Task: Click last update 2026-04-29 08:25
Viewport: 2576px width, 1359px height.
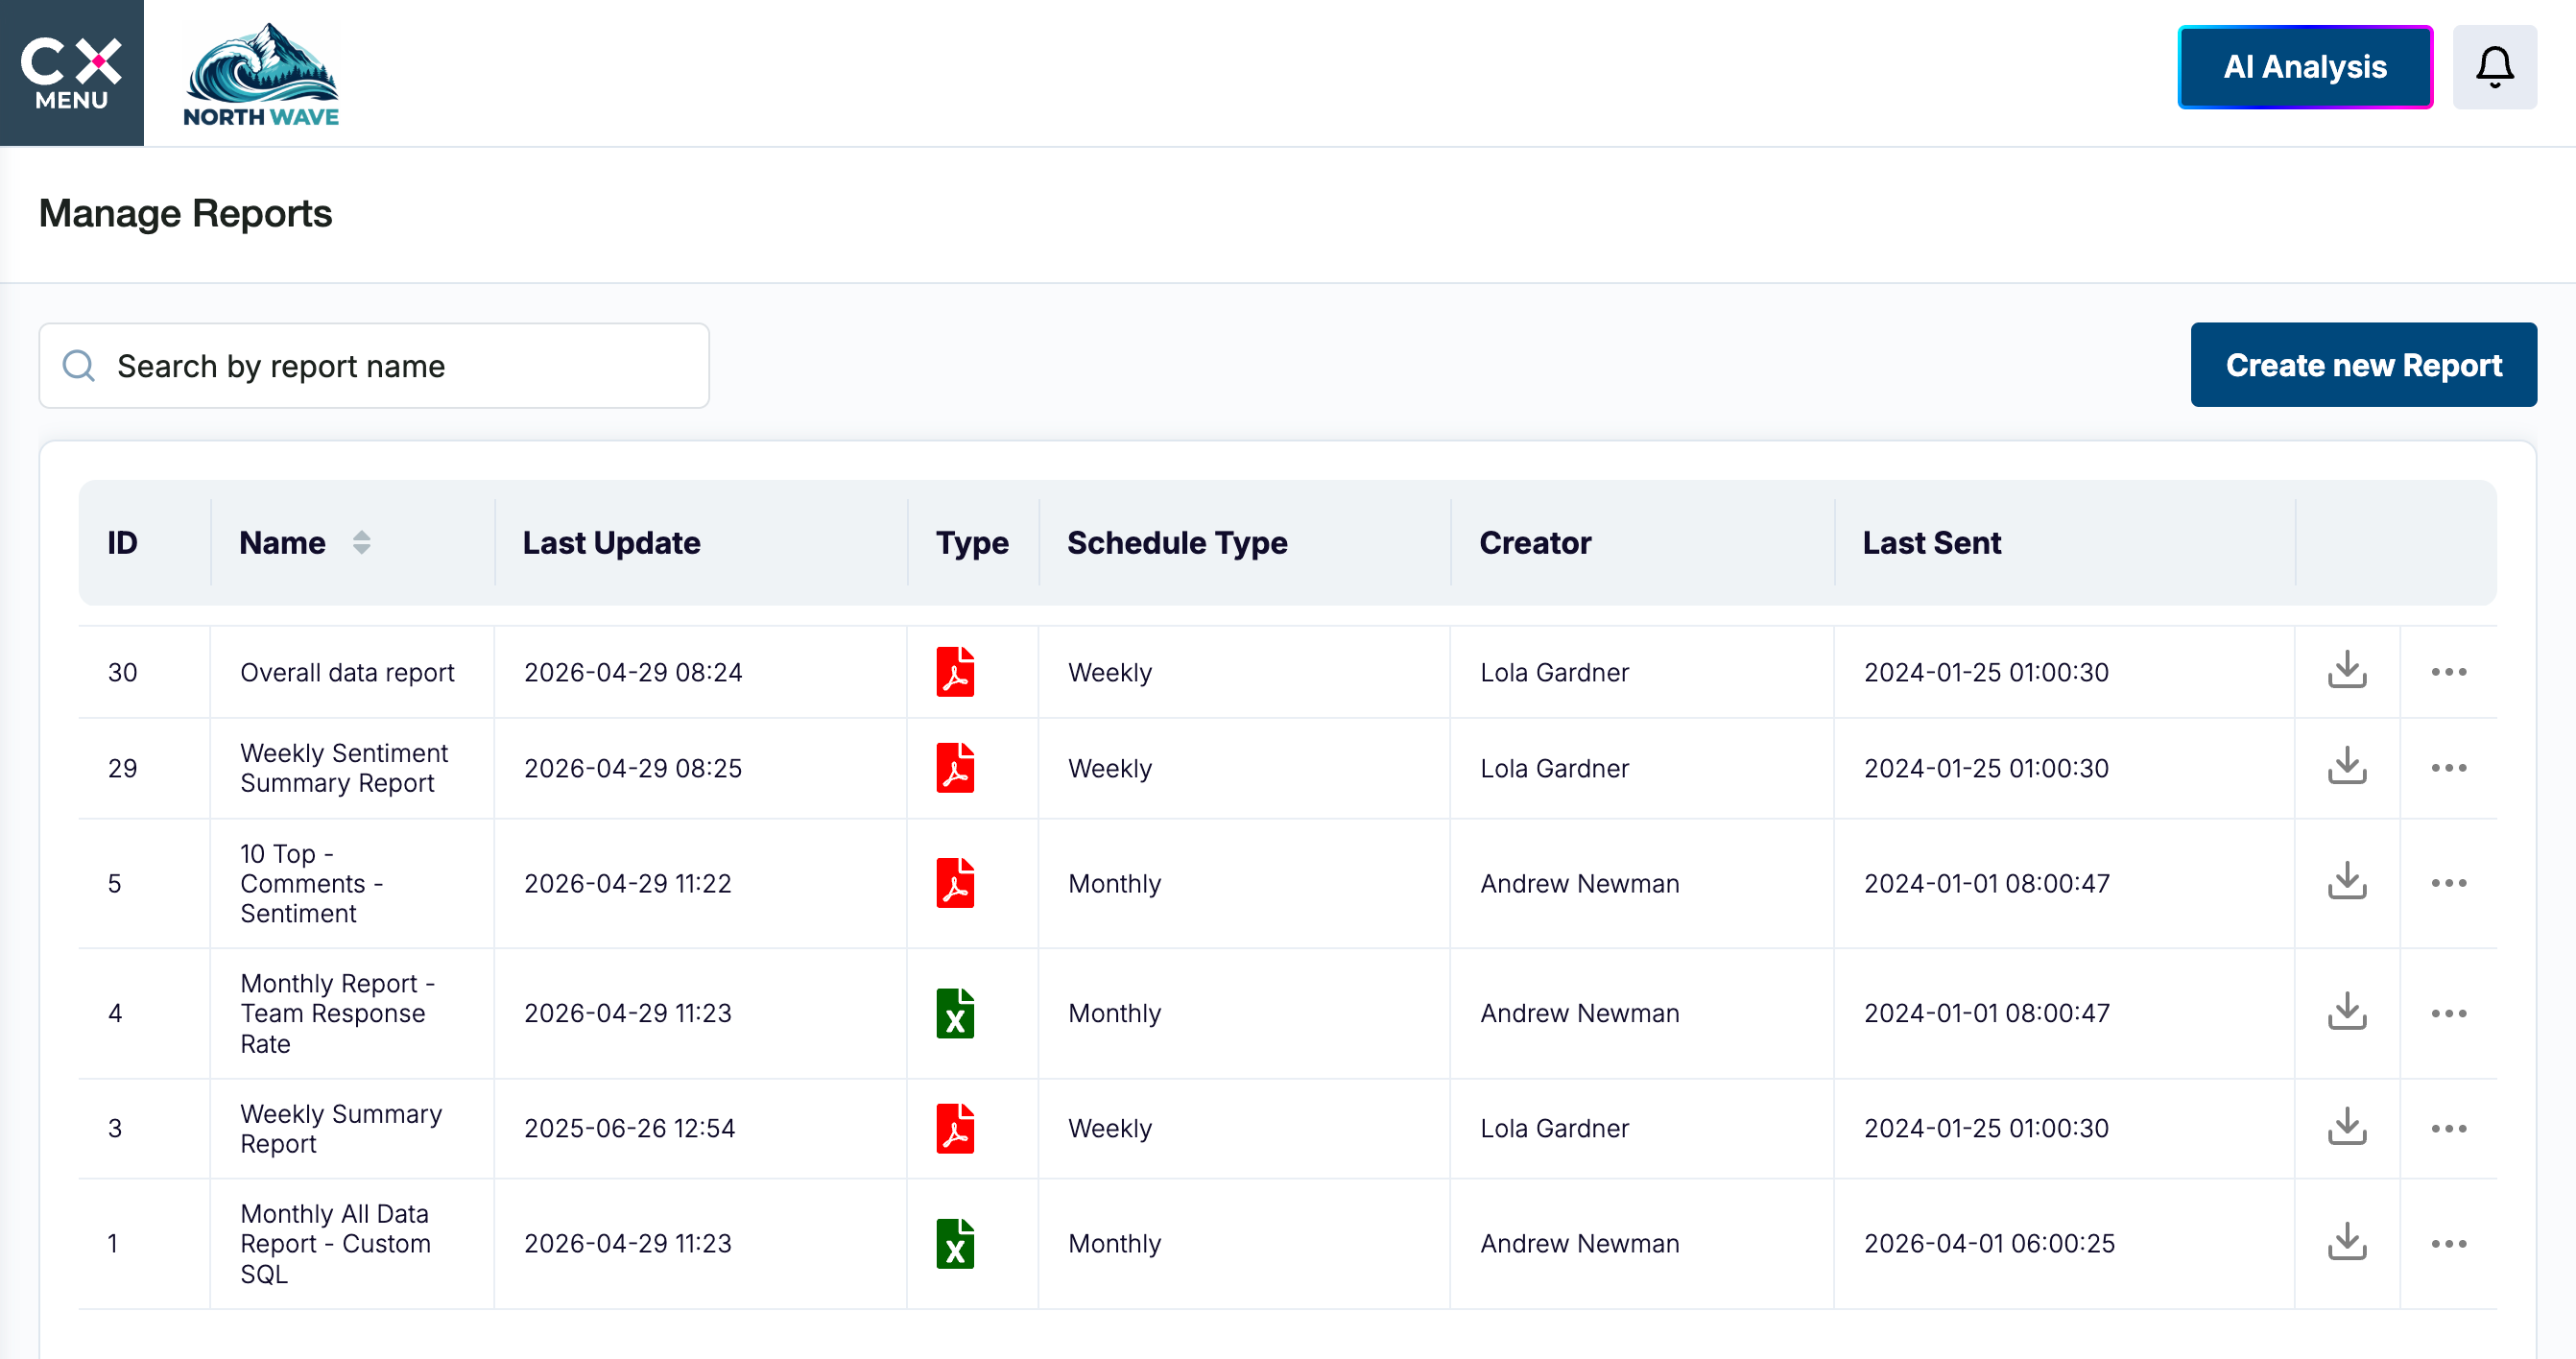Action: 633,768
